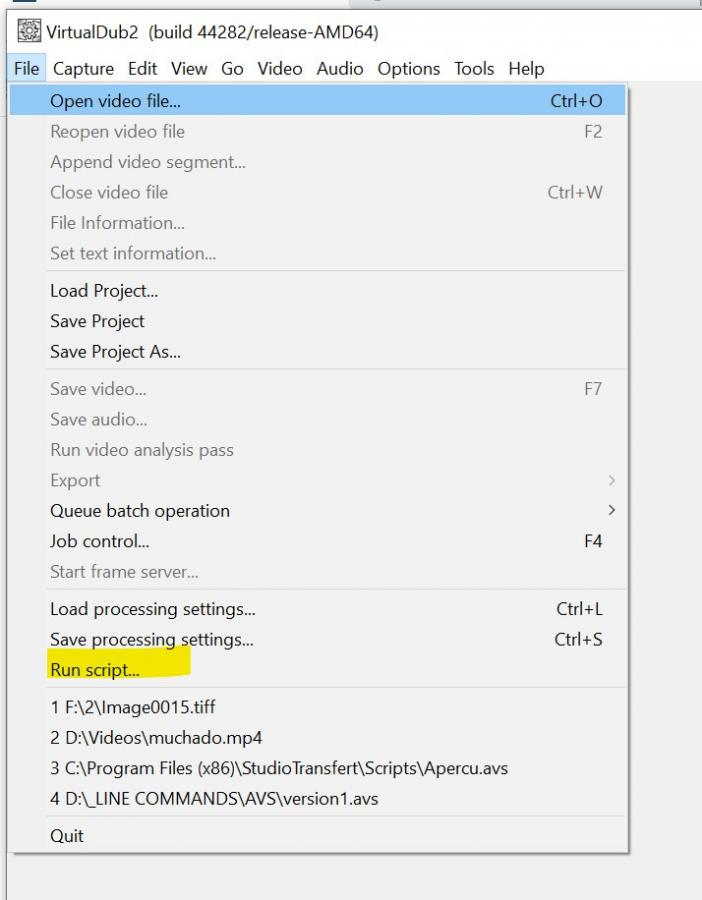This screenshot has height=900, width=702.
Task: Open Job control from File menu
Action: tap(317, 541)
